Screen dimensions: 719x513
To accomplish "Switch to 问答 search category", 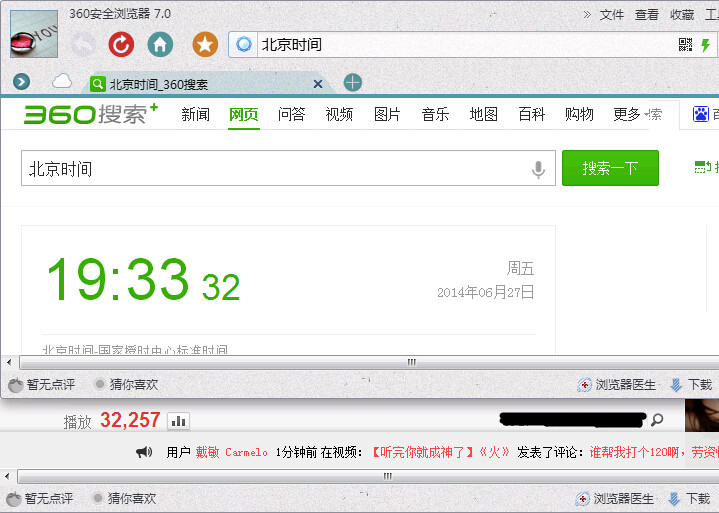I will [x=291, y=114].
